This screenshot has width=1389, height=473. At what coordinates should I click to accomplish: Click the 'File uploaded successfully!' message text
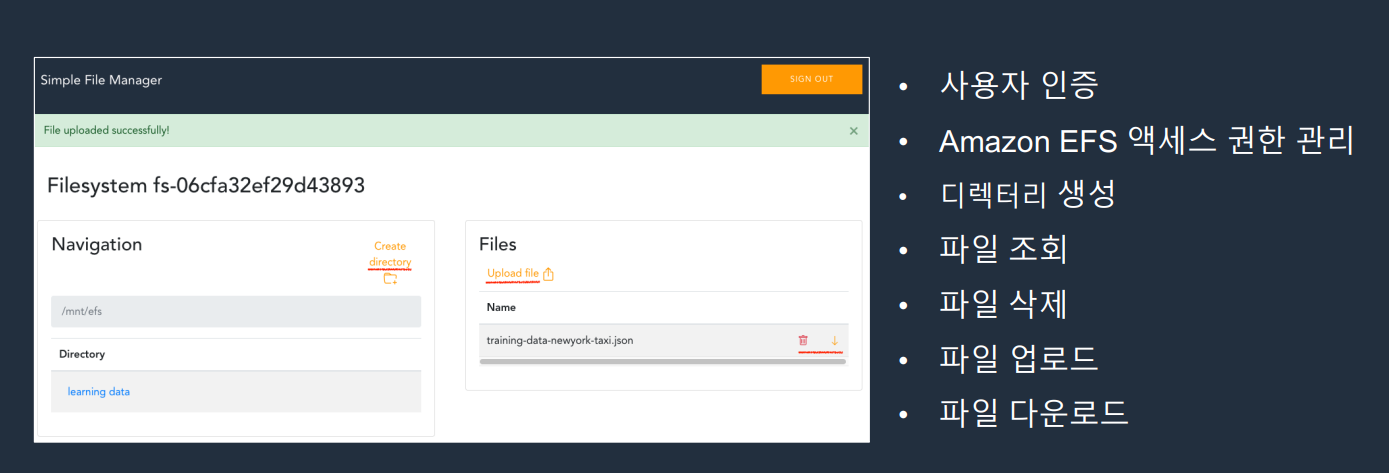[107, 130]
